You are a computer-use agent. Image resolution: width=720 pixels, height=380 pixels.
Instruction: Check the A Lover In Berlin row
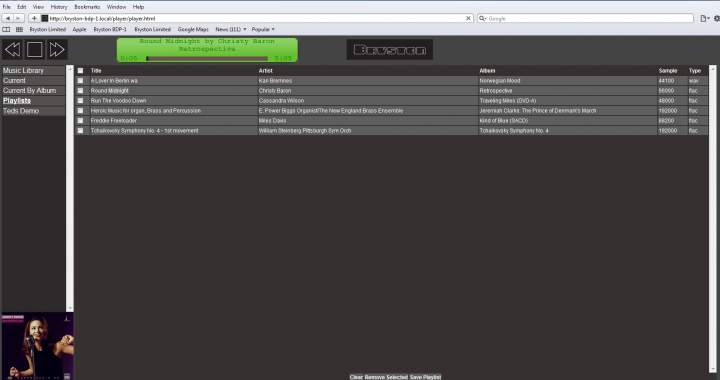pos(80,81)
